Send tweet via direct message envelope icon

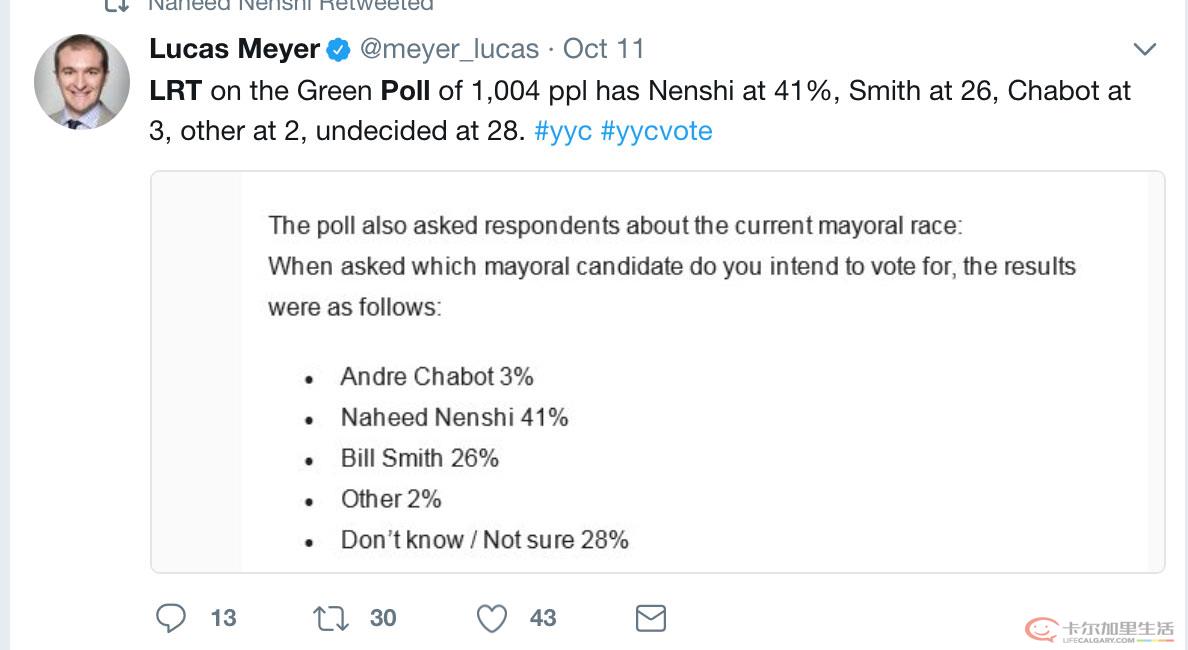coord(651,618)
